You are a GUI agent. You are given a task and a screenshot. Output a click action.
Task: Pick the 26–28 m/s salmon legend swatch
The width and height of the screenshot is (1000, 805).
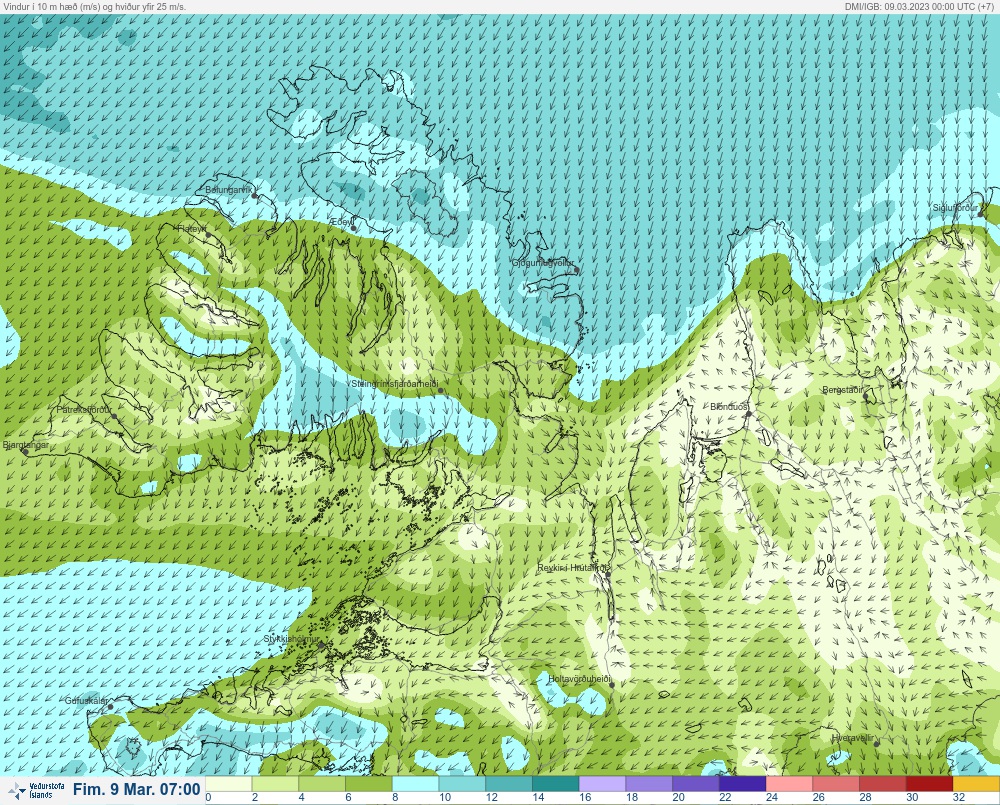click(x=836, y=783)
